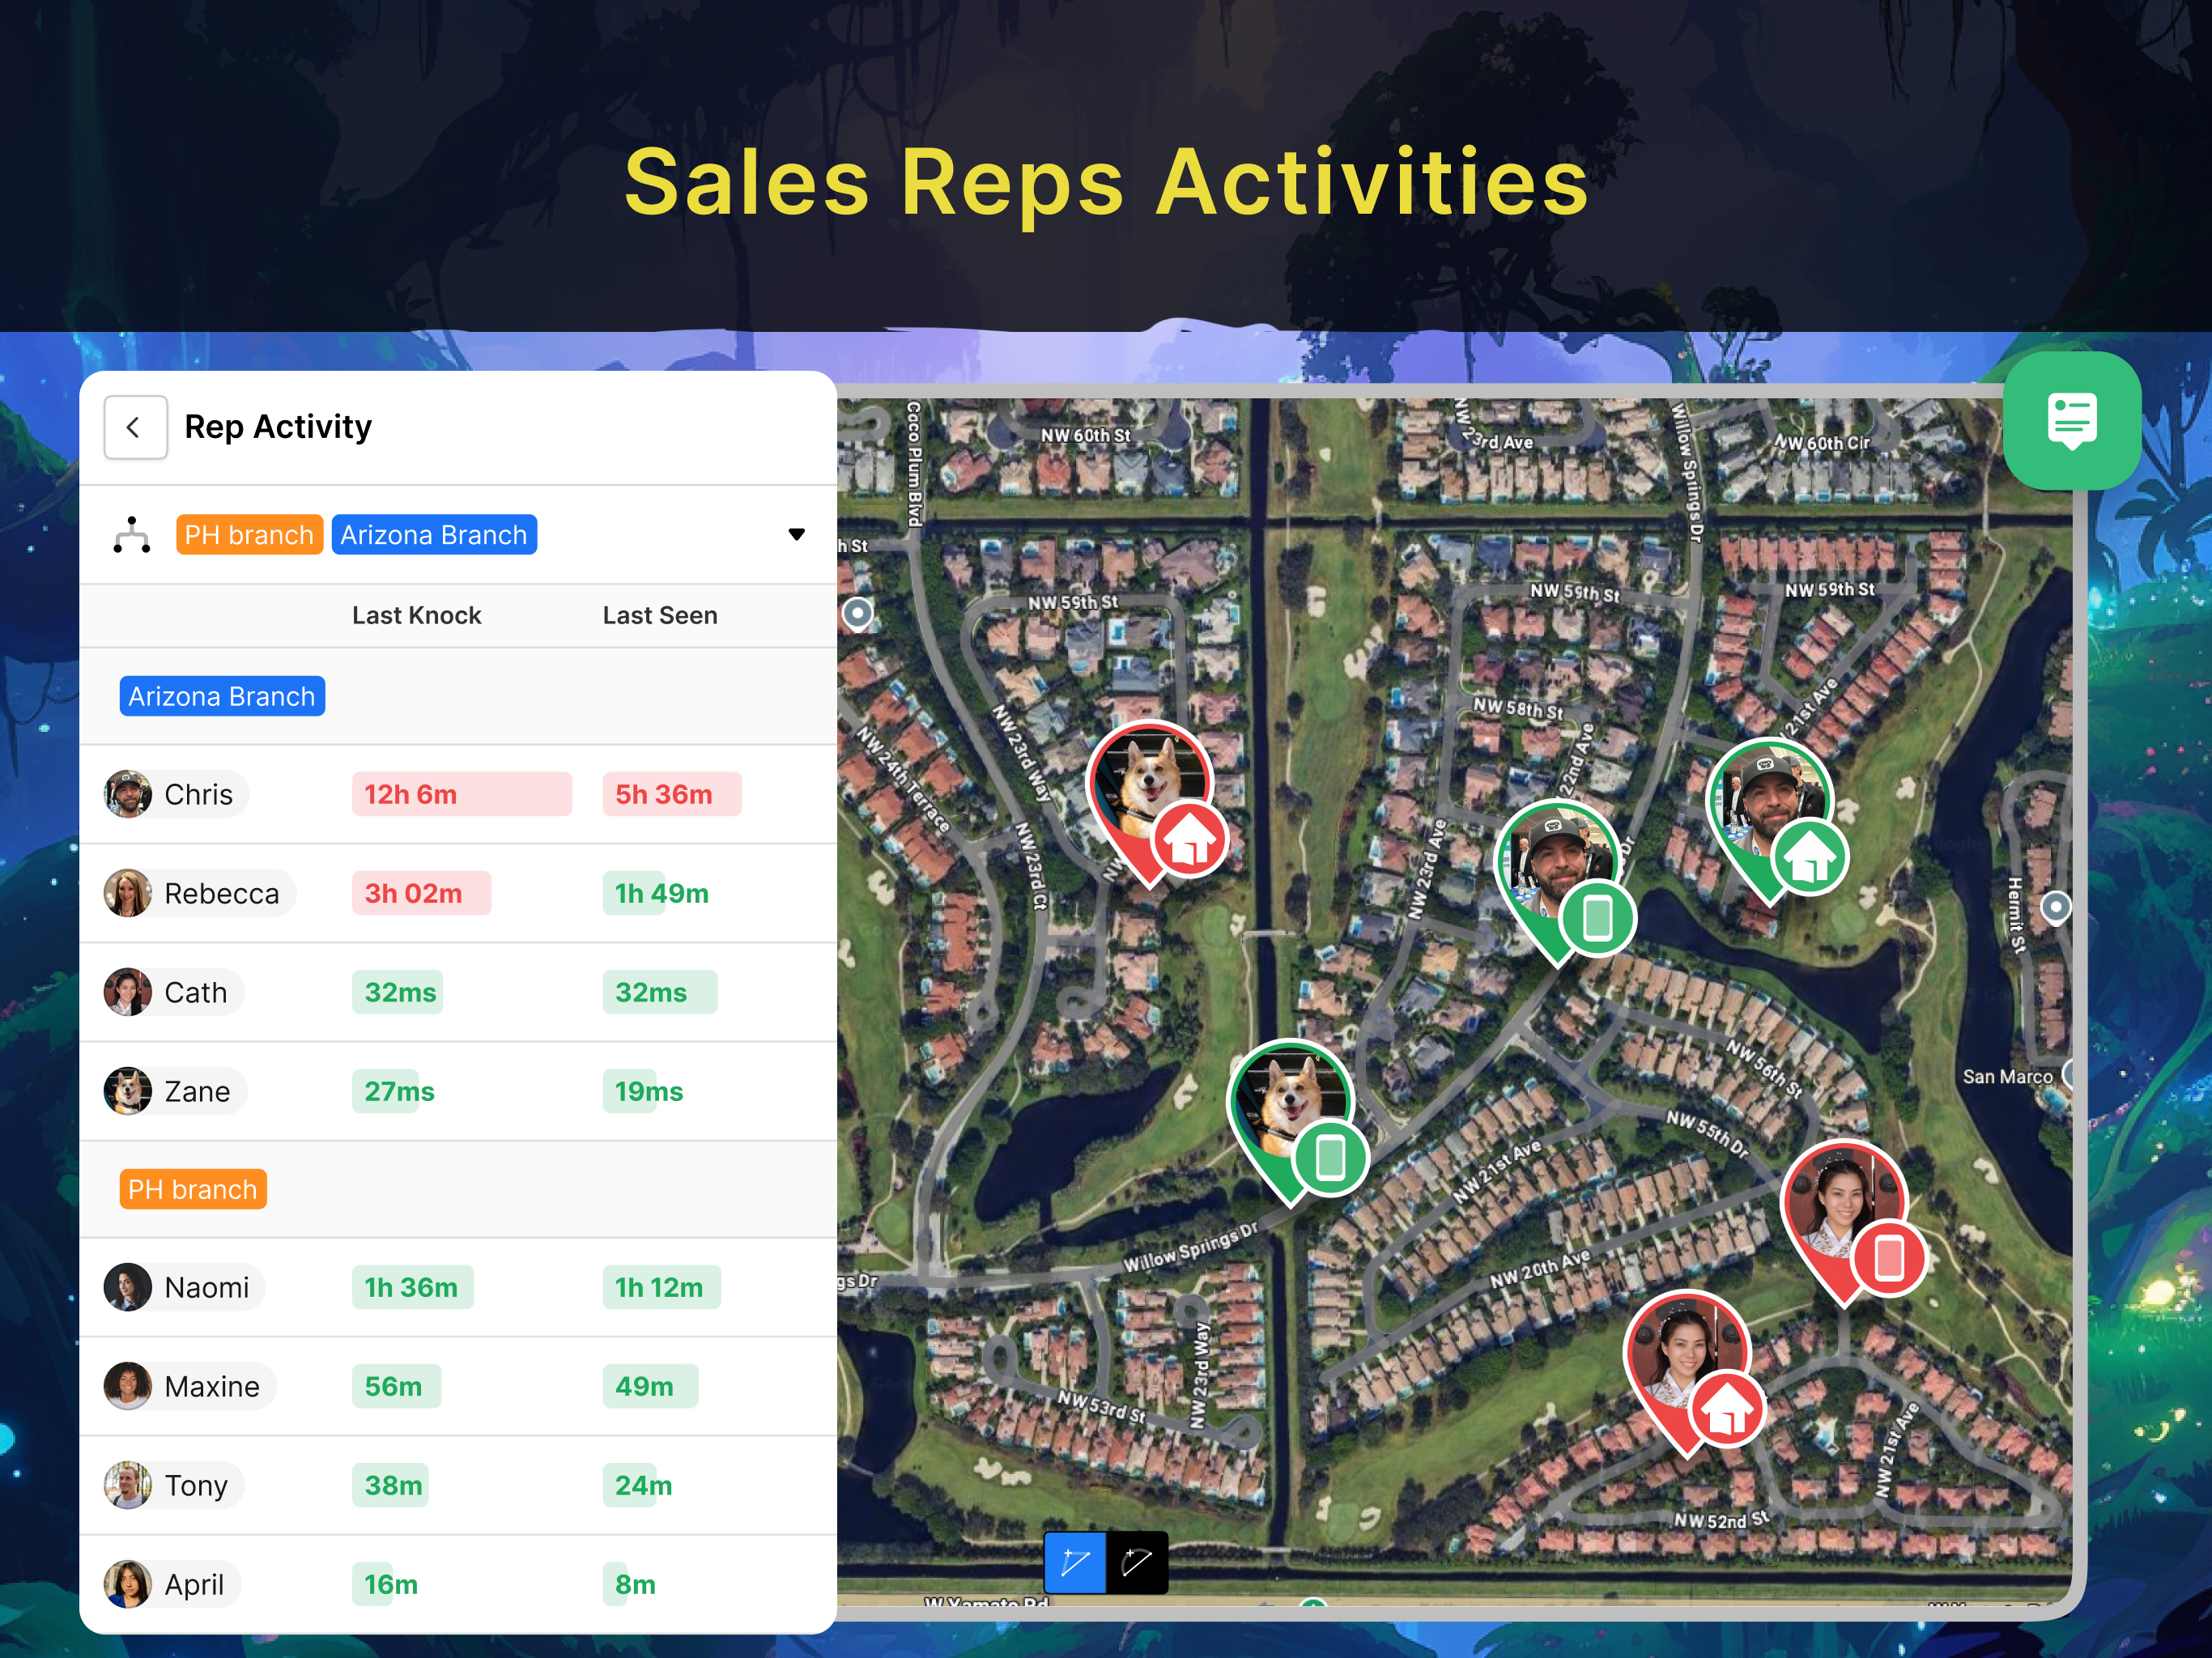Open Chris's rep row
Viewport: 2212px width, 1658px height.
point(458,794)
